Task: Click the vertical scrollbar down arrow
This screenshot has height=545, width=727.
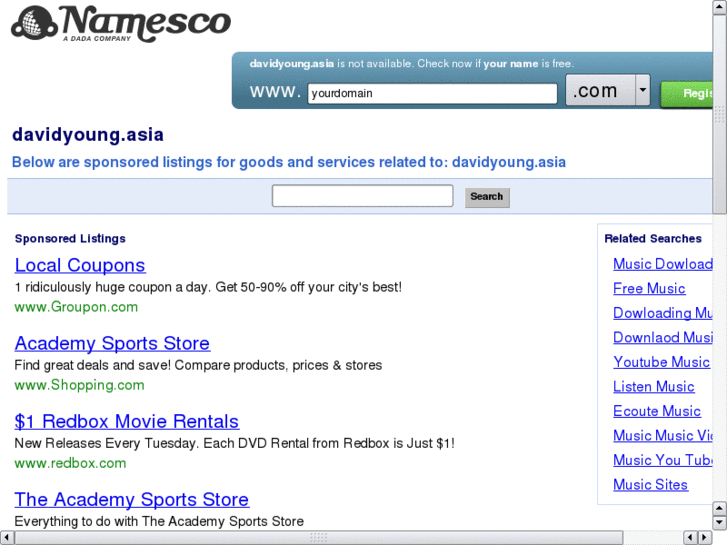Action: tap(719, 522)
